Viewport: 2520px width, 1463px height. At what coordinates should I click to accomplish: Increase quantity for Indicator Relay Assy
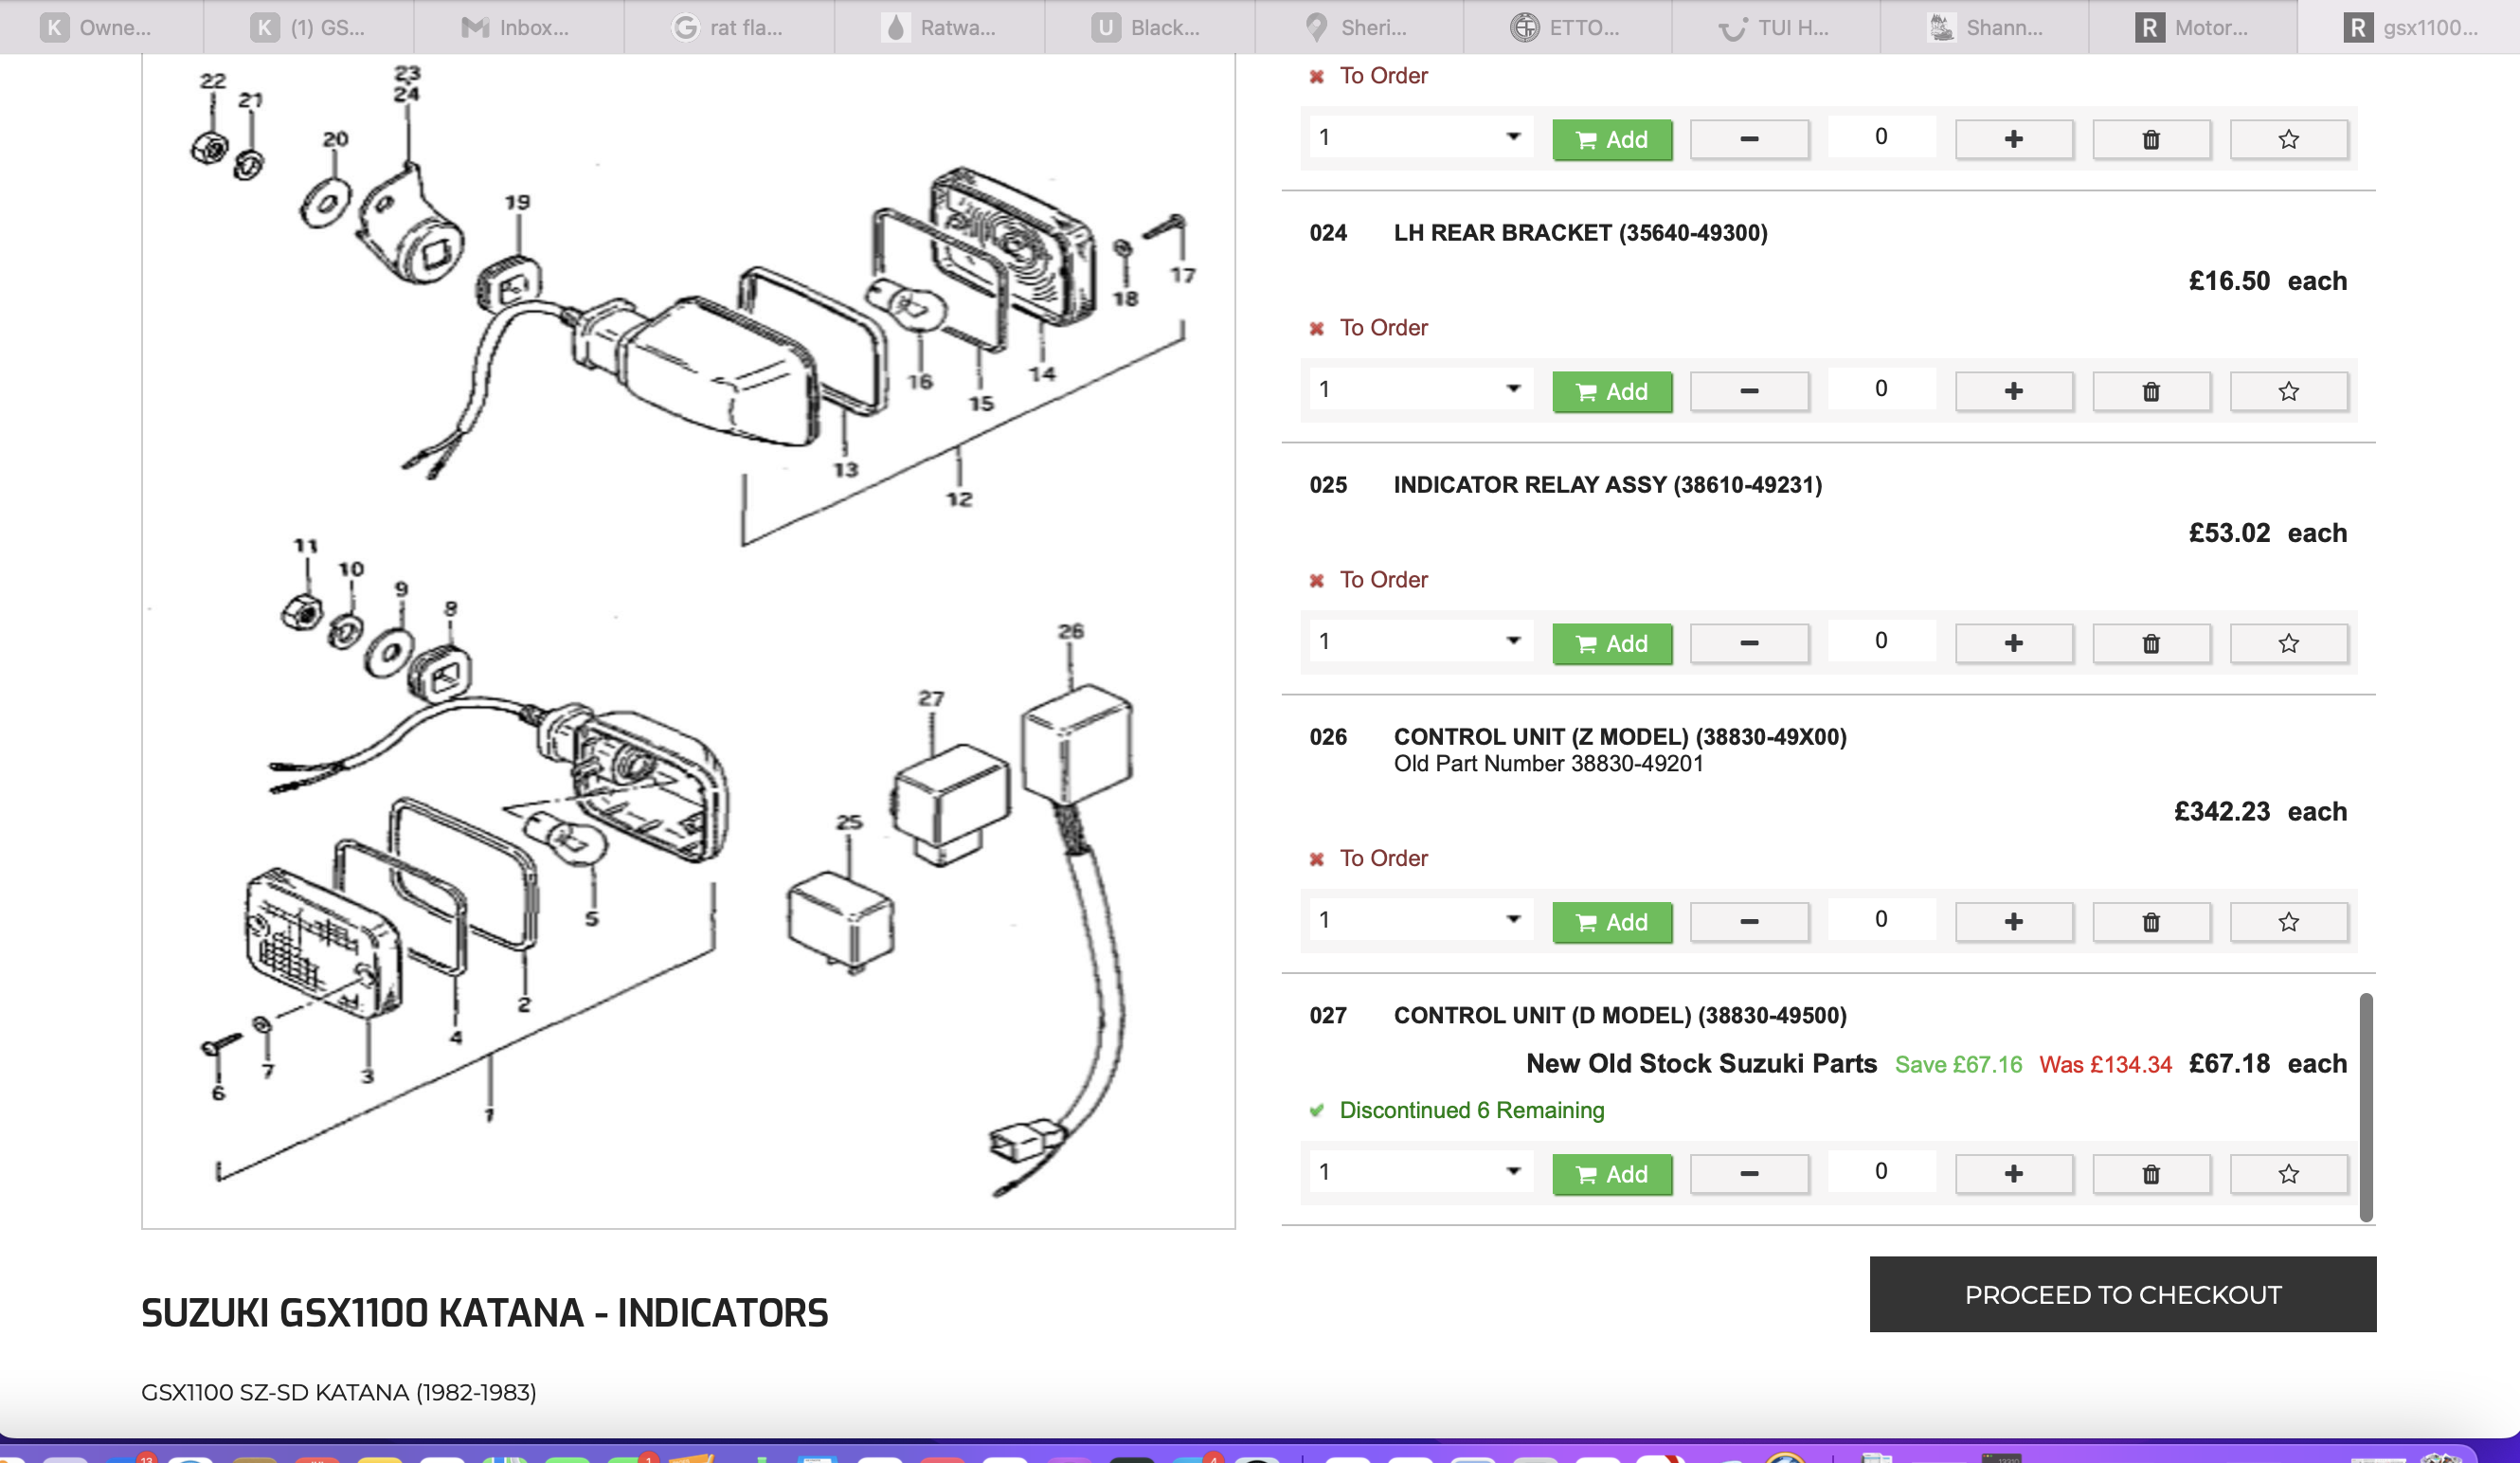click(2013, 643)
